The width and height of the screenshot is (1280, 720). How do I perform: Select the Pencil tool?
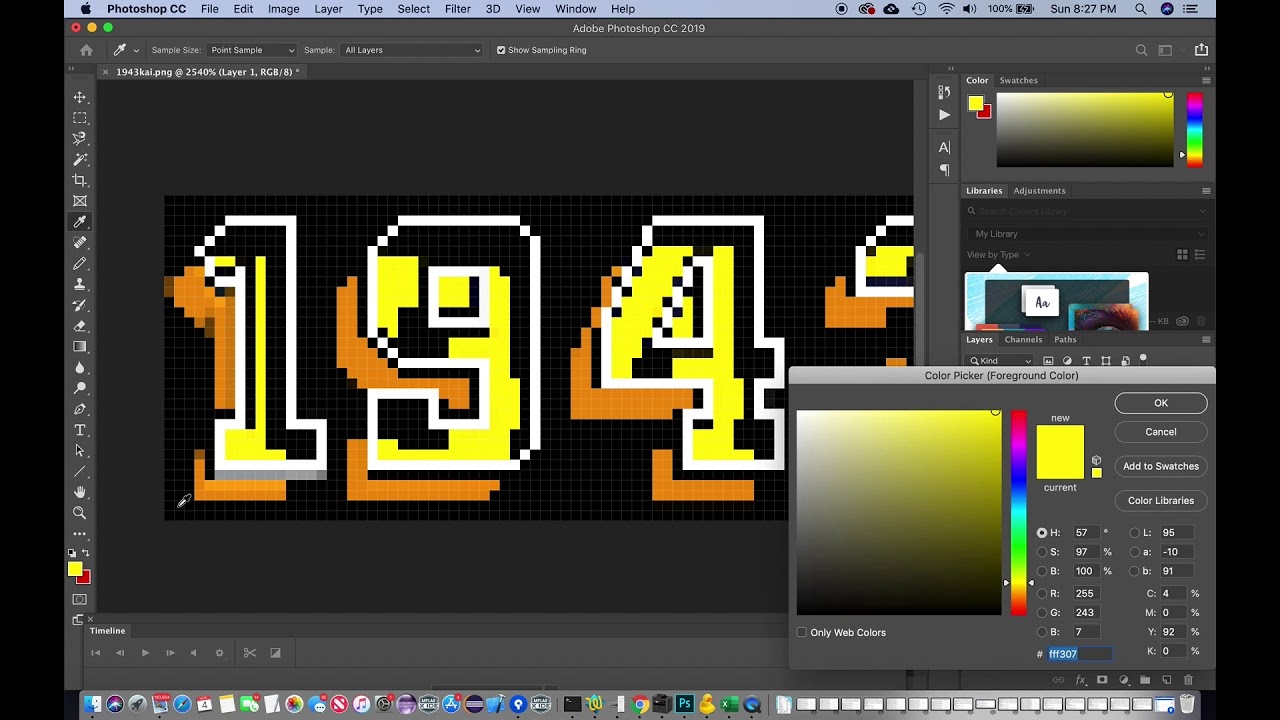pos(80,263)
